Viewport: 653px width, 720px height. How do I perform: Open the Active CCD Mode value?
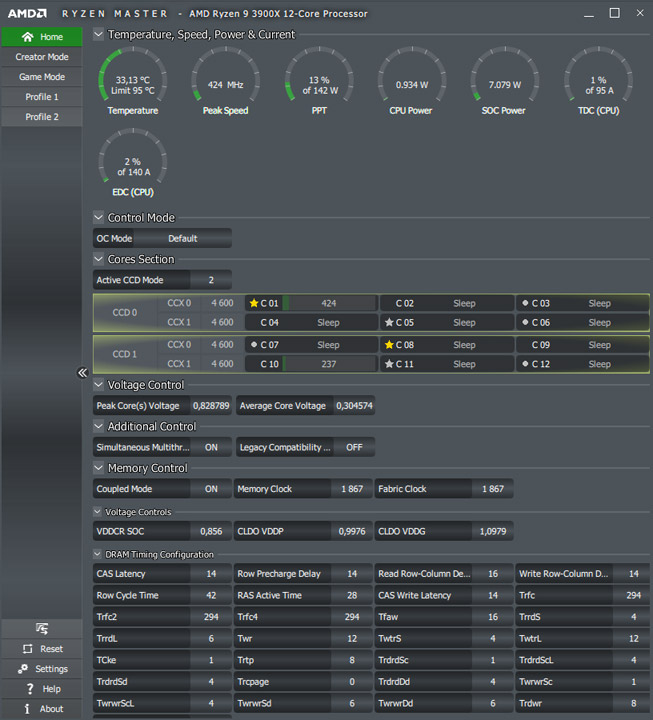click(x=211, y=280)
